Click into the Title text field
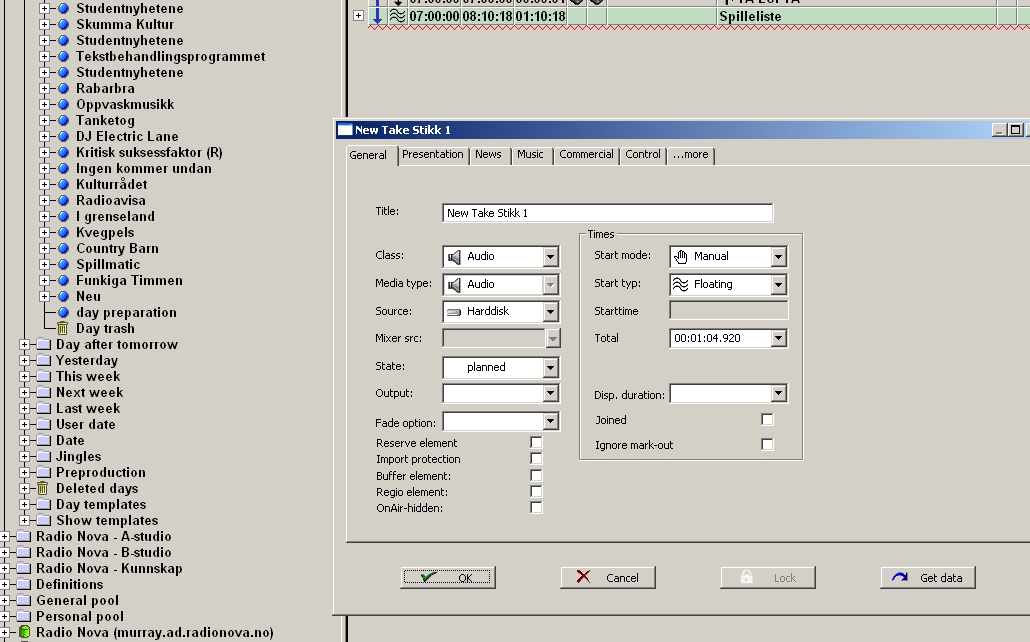The width and height of the screenshot is (1030, 642). click(x=607, y=213)
